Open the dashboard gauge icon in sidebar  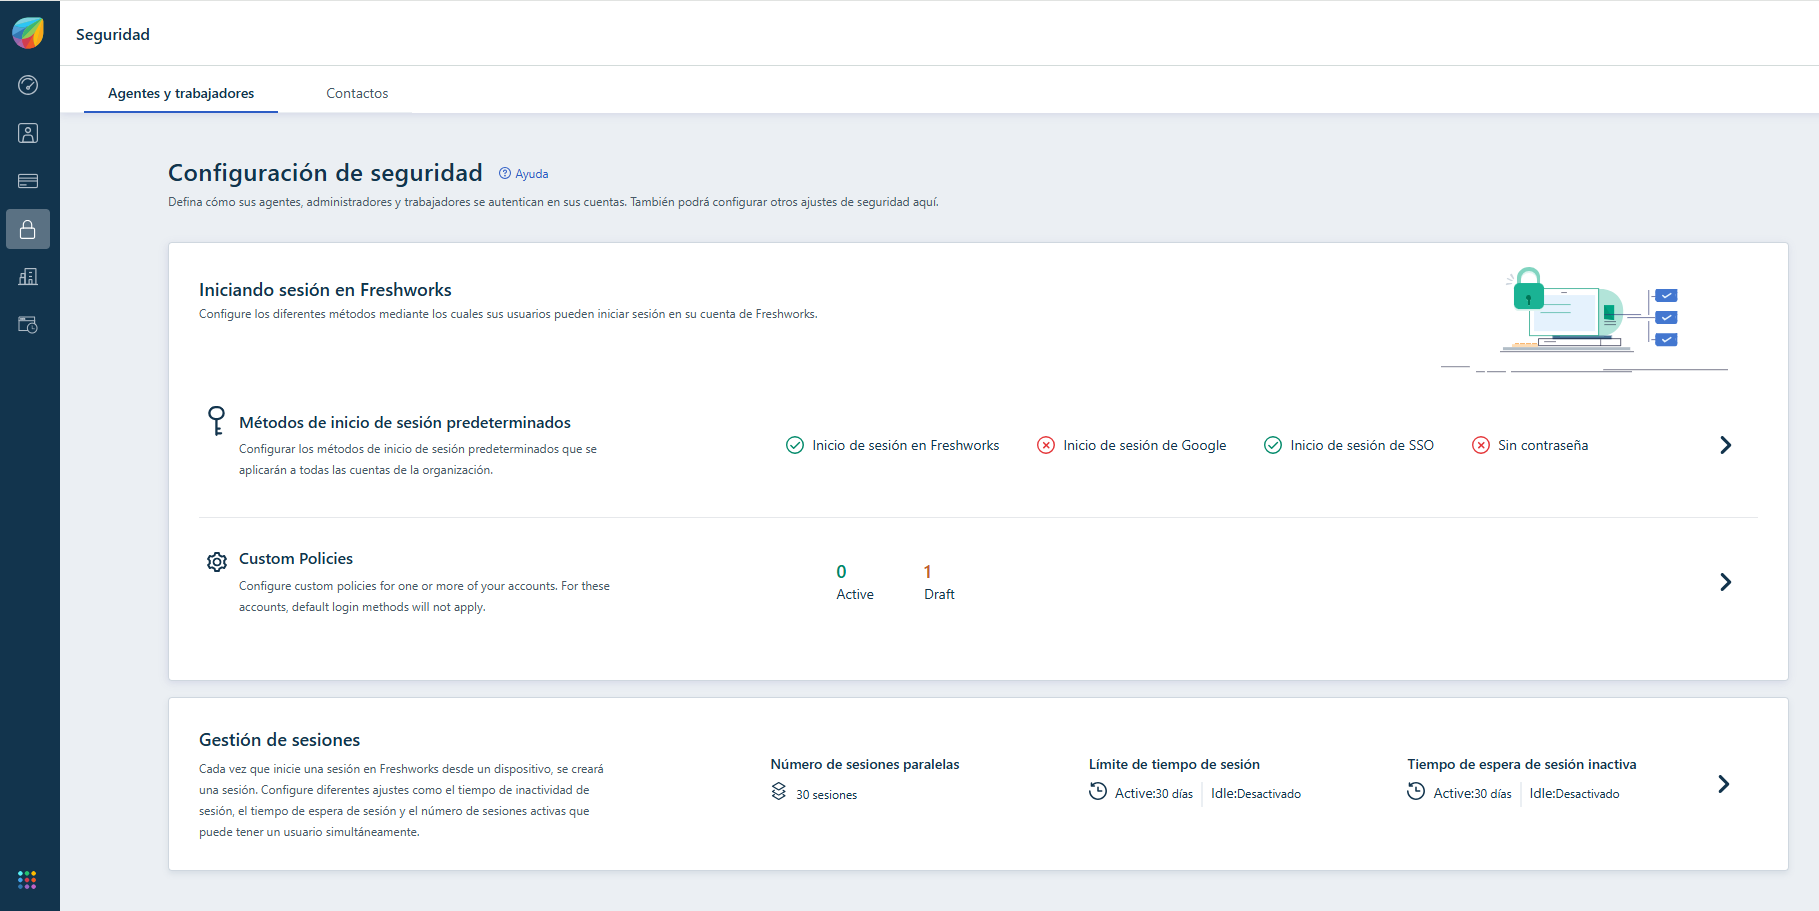[28, 85]
